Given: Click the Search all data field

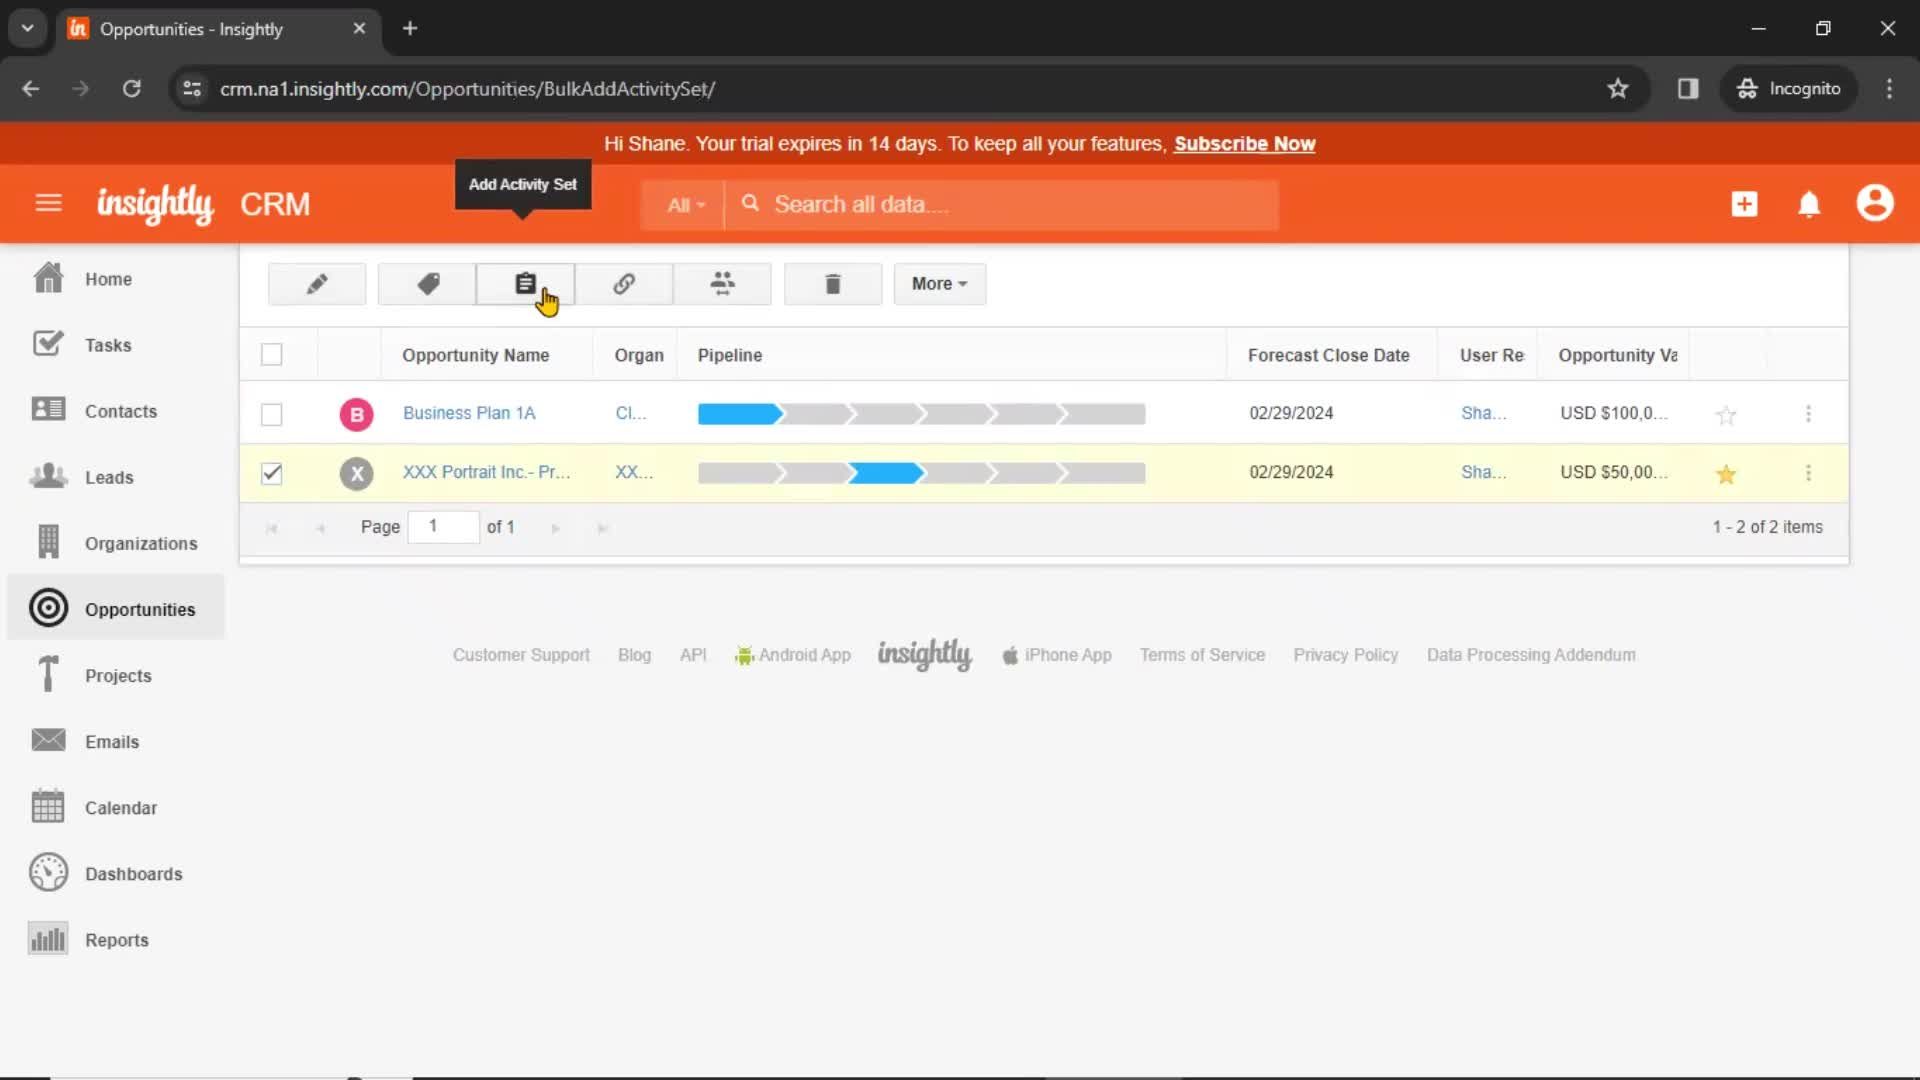Looking at the screenshot, I should pyautogui.click(x=1002, y=205).
